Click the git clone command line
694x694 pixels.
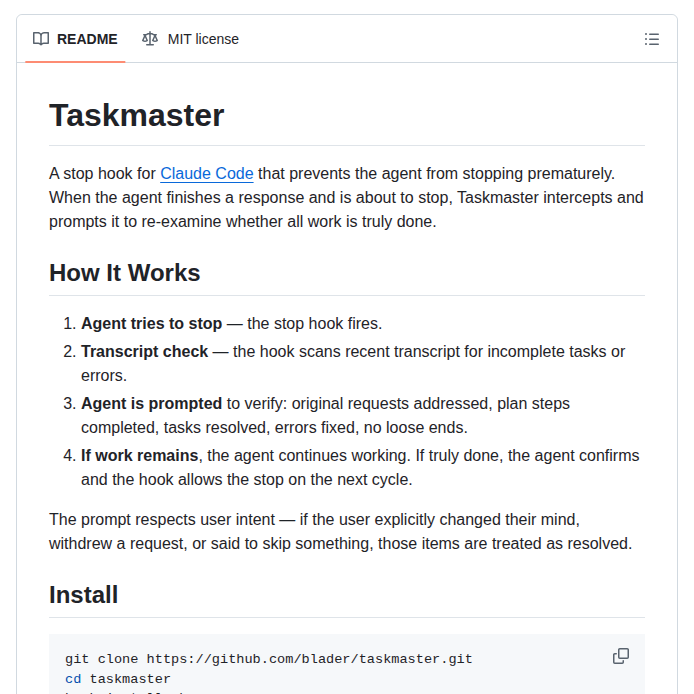click(x=269, y=659)
